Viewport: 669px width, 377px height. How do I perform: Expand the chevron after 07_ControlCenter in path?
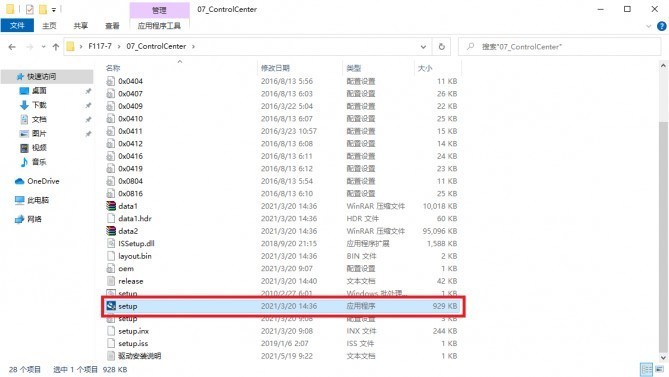tap(193, 46)
